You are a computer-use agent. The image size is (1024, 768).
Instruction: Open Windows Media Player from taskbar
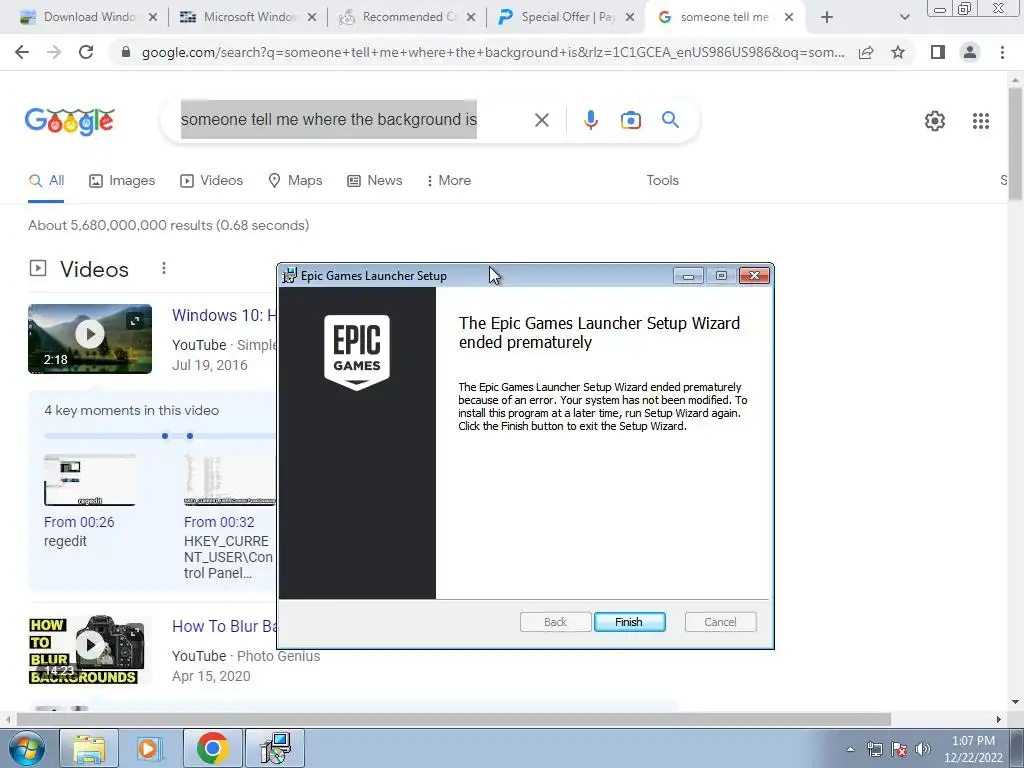pyautogui.click(x=149, y=748)
